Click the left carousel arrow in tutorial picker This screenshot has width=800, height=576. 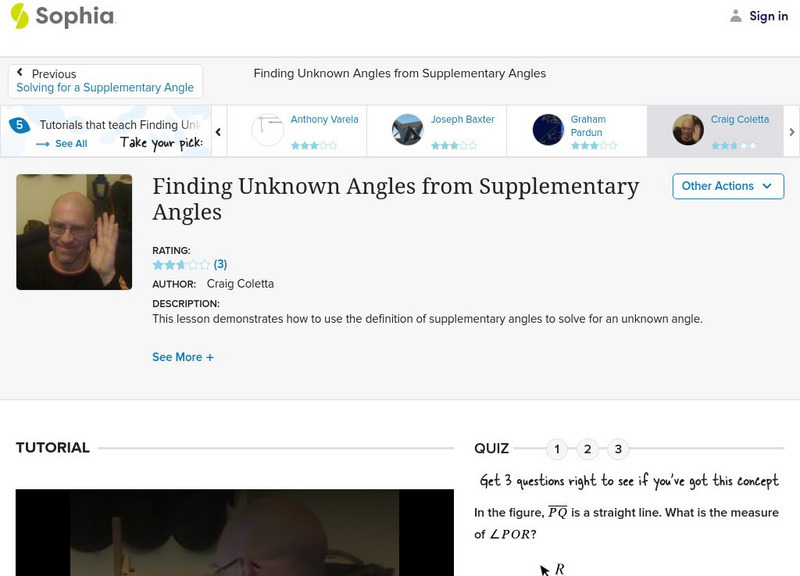tap(218, 132)
